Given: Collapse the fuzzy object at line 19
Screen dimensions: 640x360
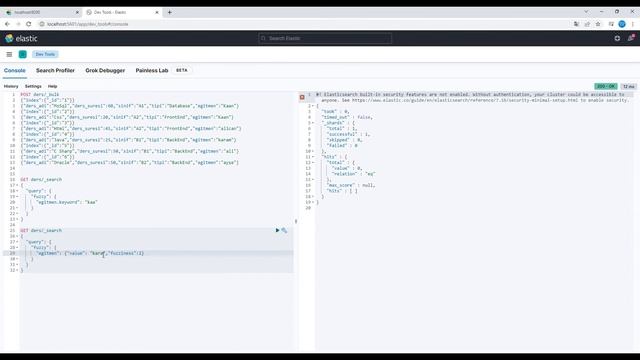Looking at the screenshot, I should (x=17, y=197).
